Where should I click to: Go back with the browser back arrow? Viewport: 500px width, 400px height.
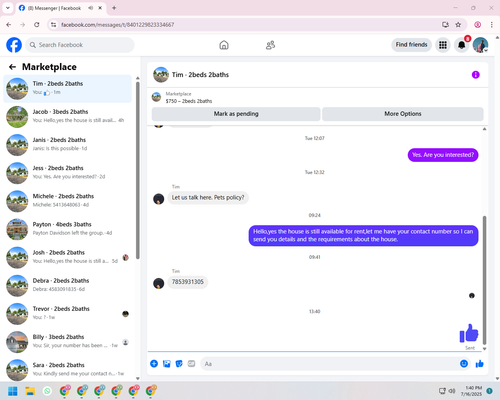click(x=9, y=25)
